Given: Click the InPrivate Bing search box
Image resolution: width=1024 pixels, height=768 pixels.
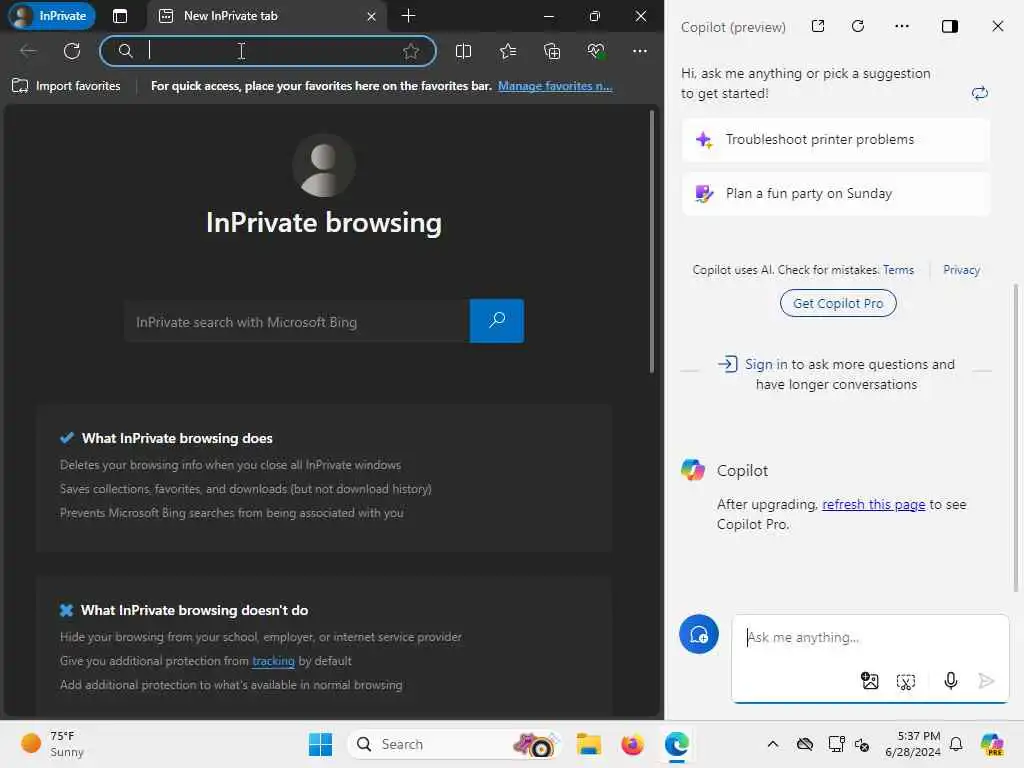Looking at the screenshot, I should pos(297,321).
